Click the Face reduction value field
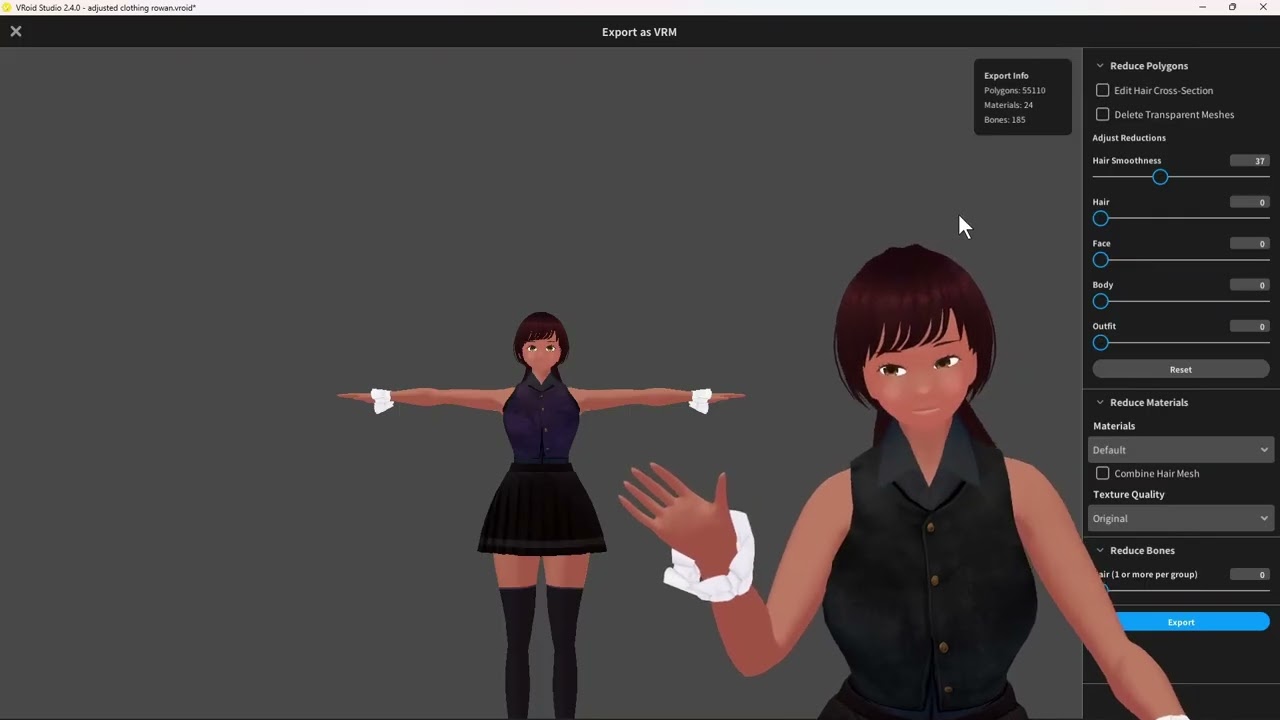Screen dimensions: 1280x720 (x=1250, y=243)
